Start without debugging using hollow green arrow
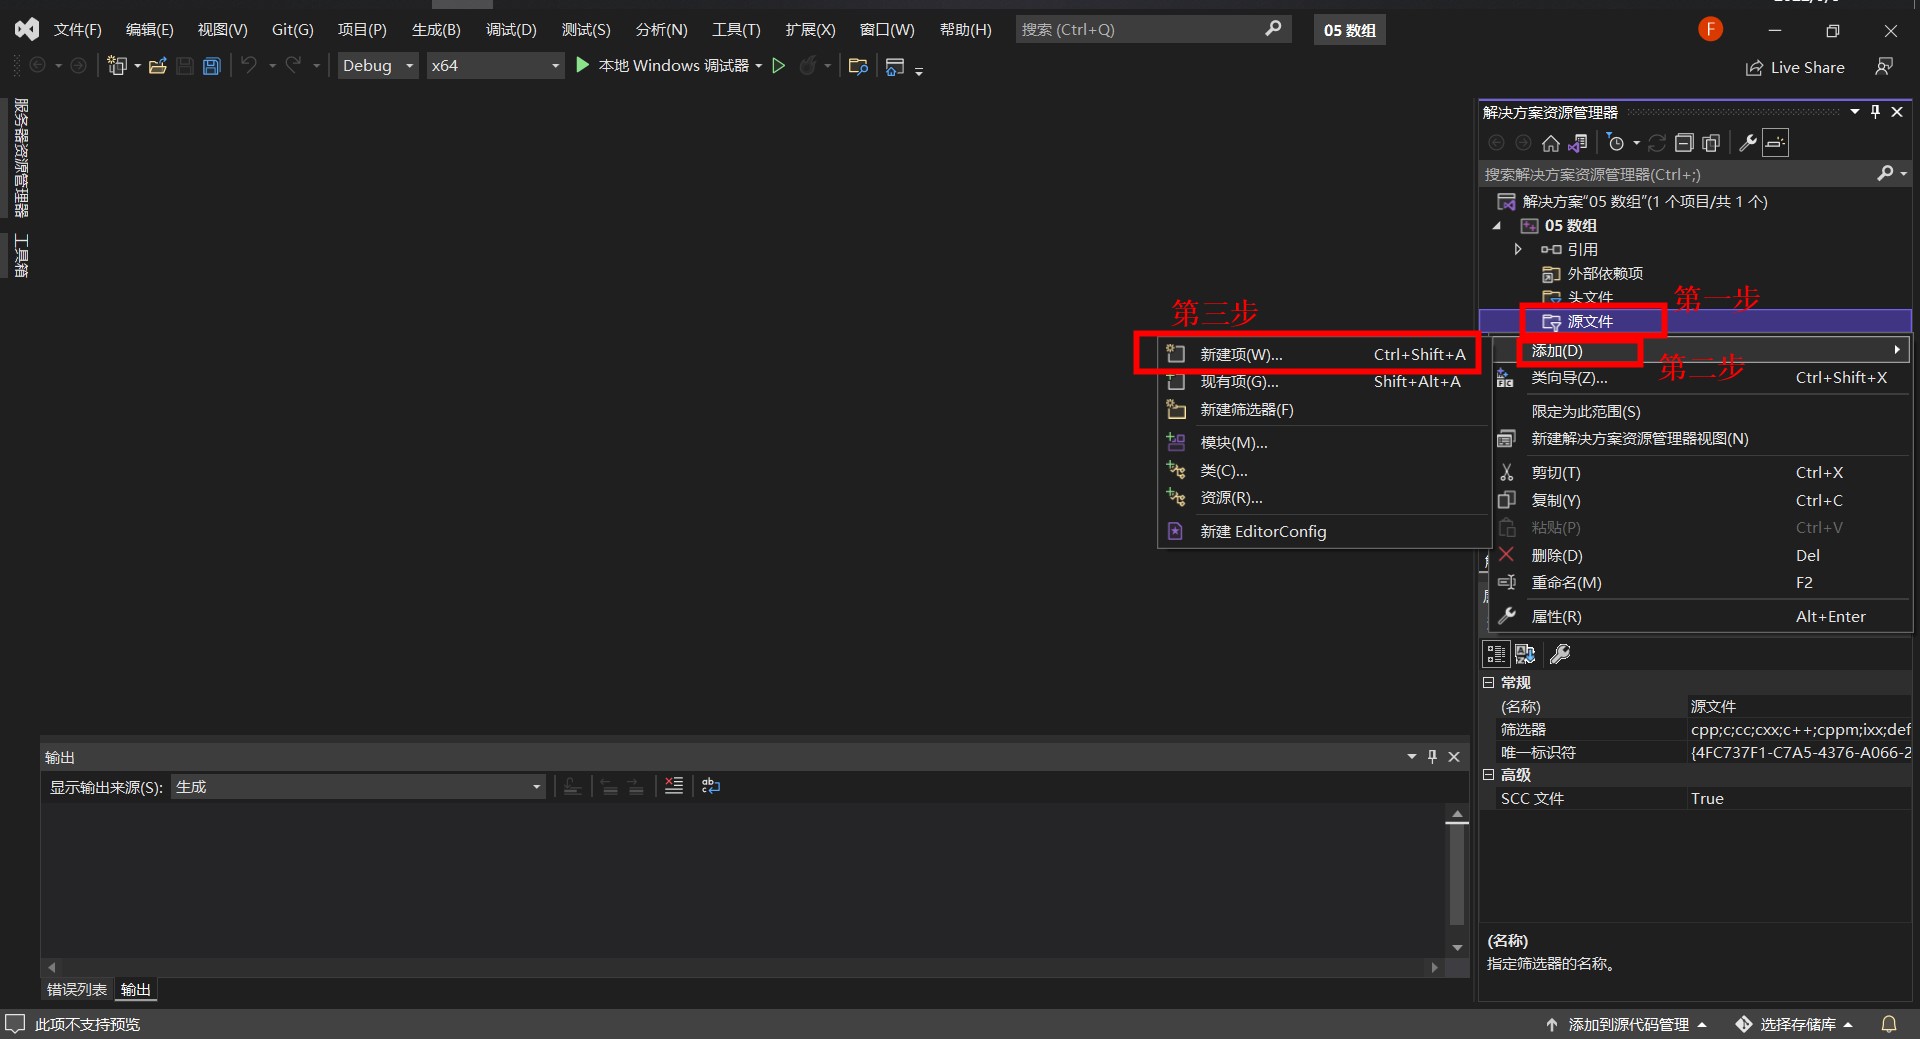The width and height of the screenshot is (1920, 1039). 779,66
